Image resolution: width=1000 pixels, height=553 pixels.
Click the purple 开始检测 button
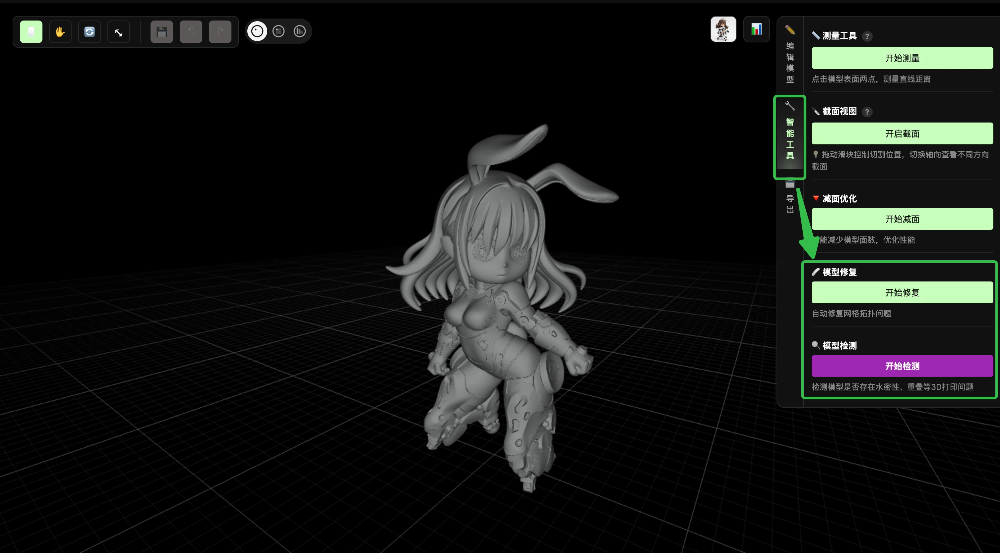(902, 366)
